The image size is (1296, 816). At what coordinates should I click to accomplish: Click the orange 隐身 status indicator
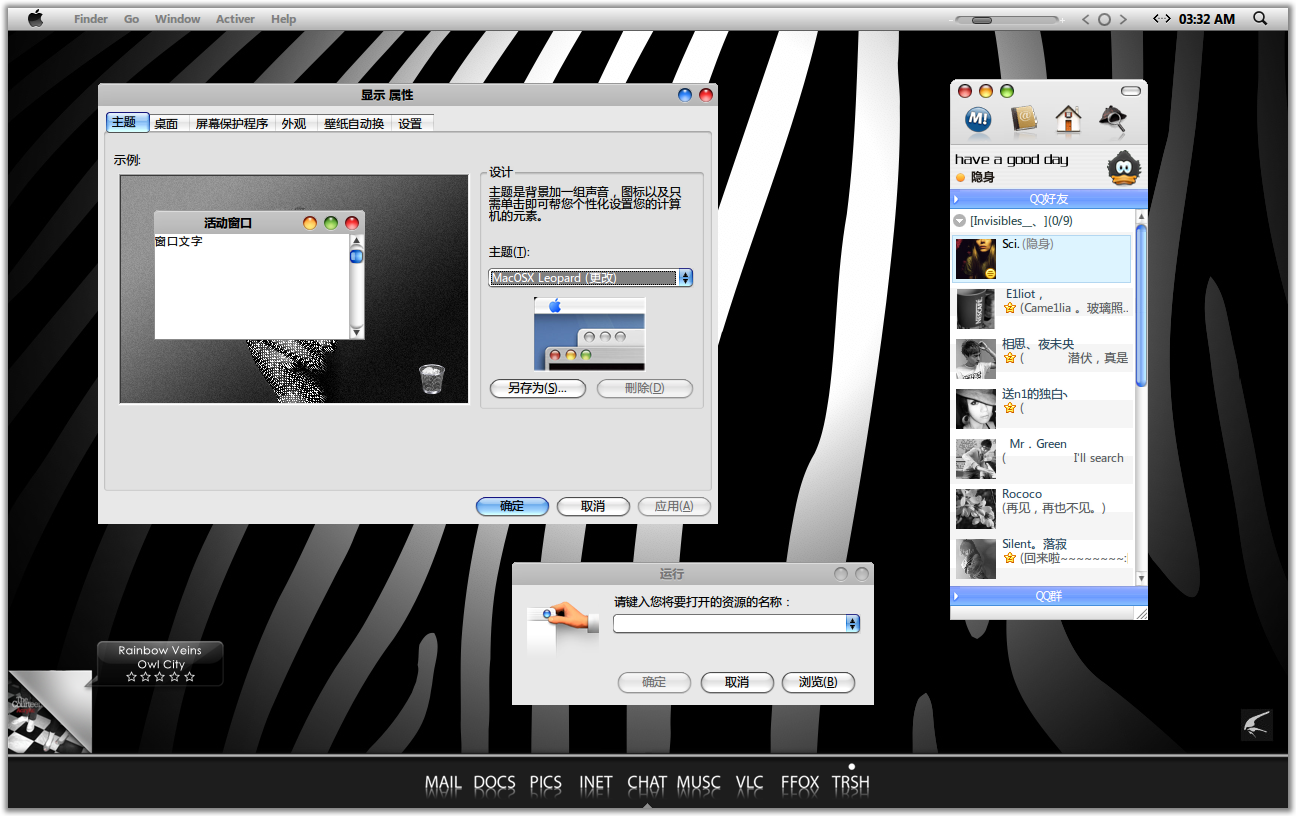960,177
